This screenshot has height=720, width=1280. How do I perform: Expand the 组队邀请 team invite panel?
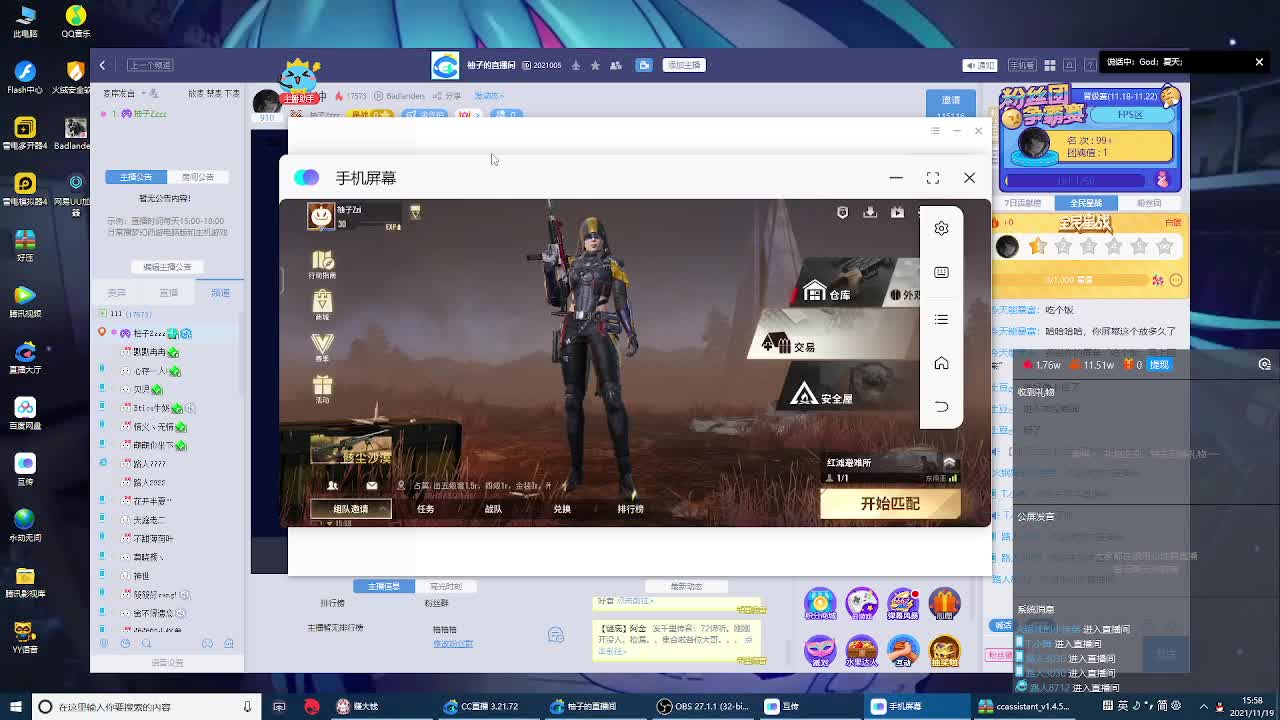coord(350,509)
